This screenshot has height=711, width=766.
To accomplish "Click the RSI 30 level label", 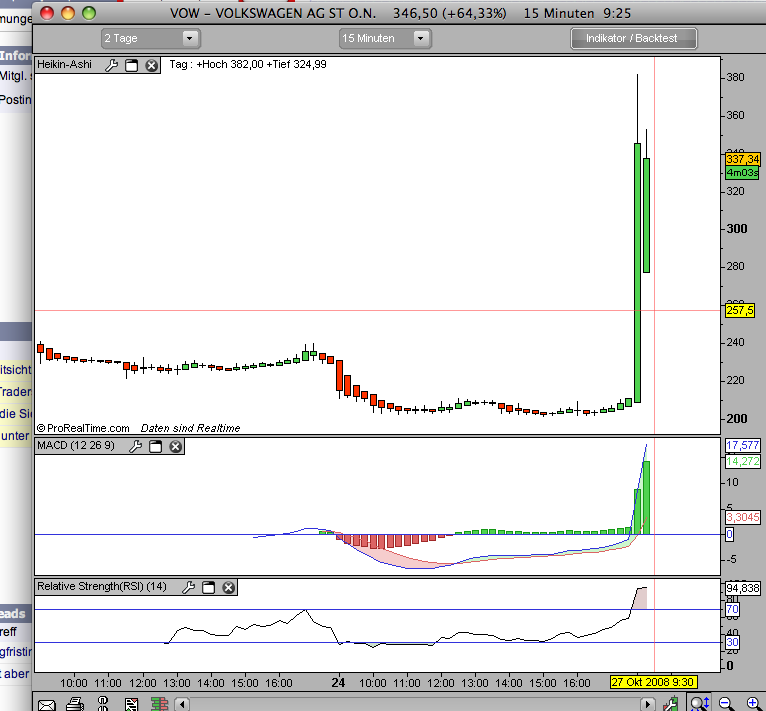I will [732, 643].
